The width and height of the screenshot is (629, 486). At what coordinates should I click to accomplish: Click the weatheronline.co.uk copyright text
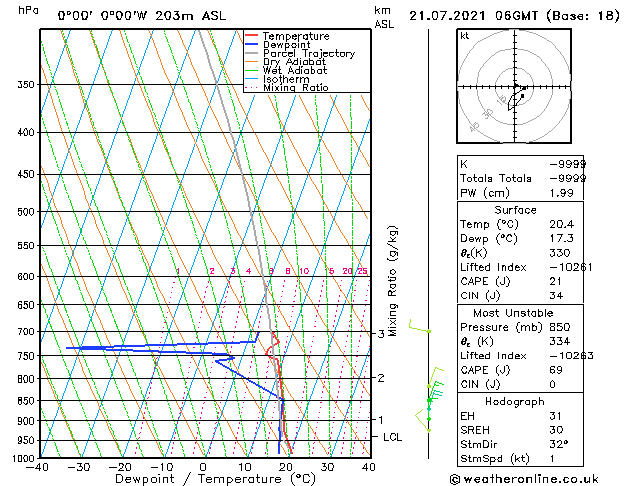click(x=524, y=479)
